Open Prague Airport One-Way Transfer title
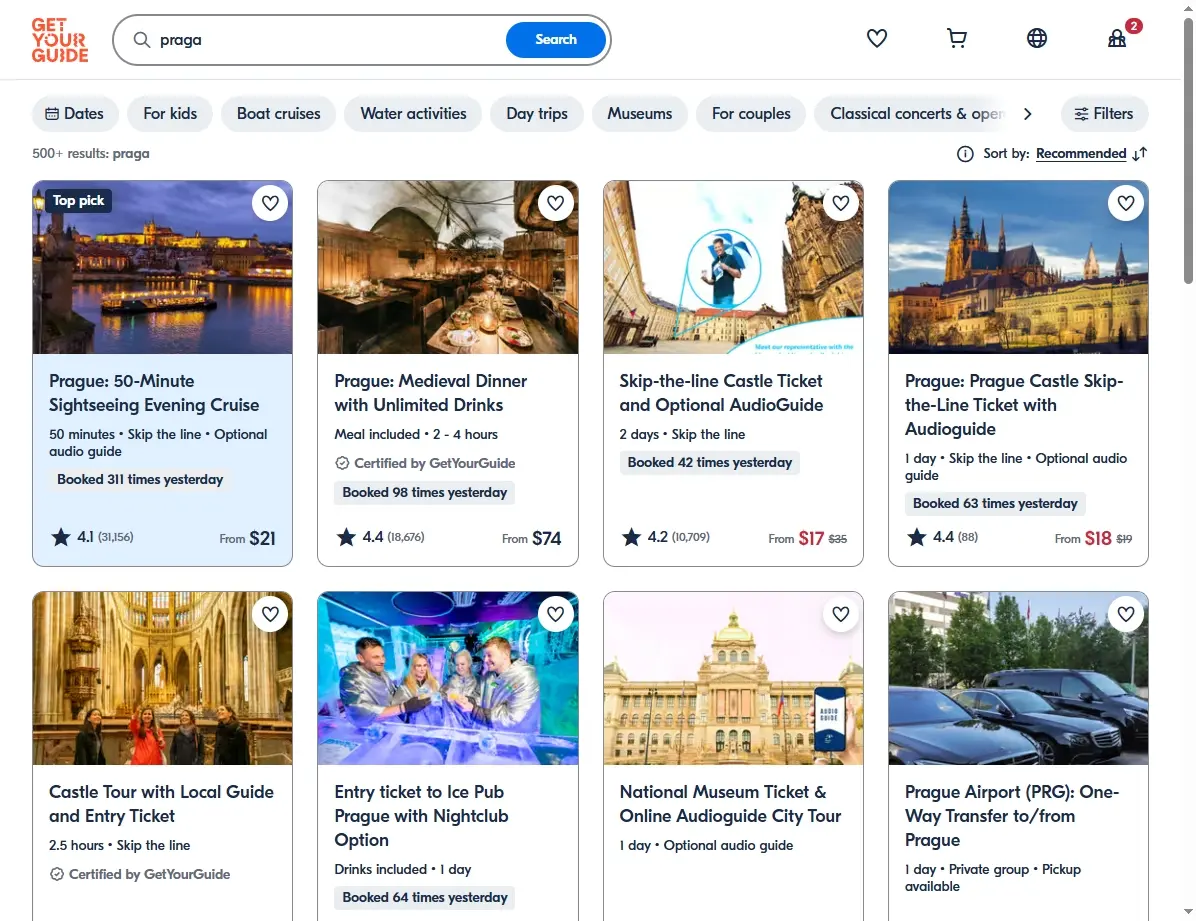 [1011, 816]
